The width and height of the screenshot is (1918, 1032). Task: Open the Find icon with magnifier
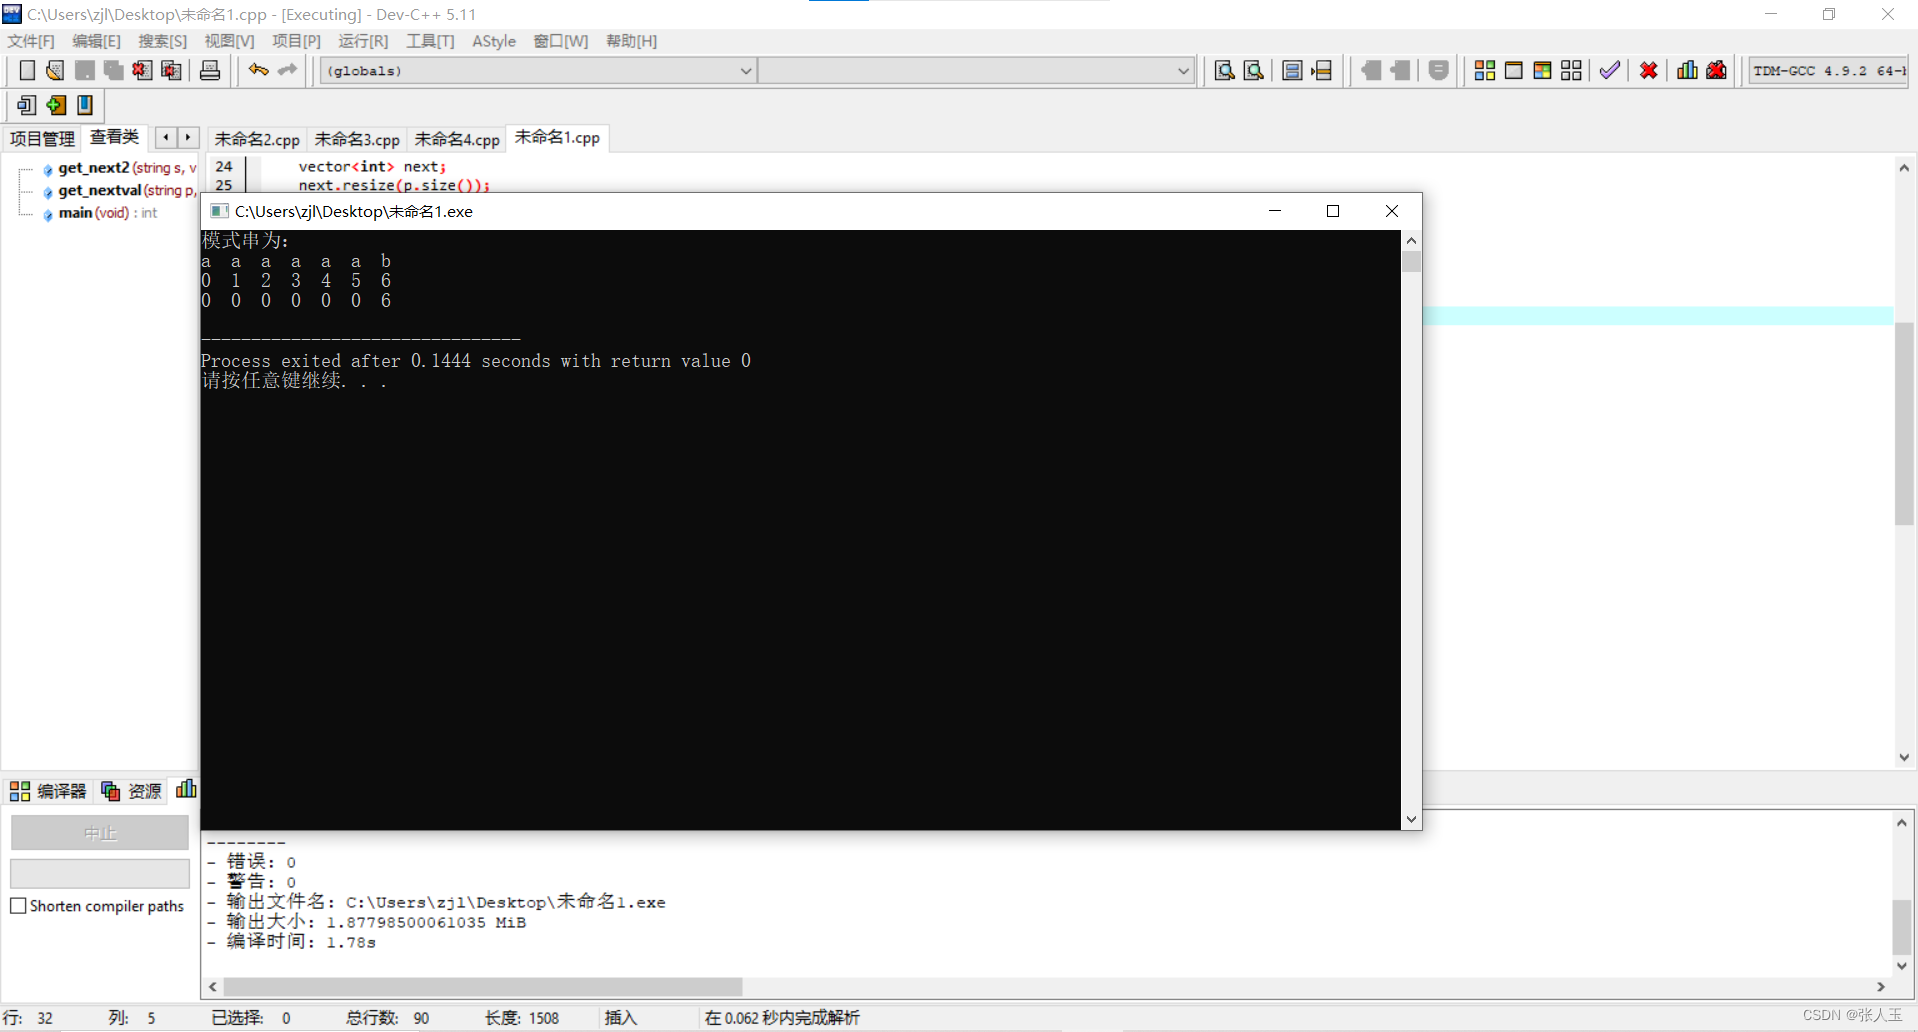coord(1224,70)
